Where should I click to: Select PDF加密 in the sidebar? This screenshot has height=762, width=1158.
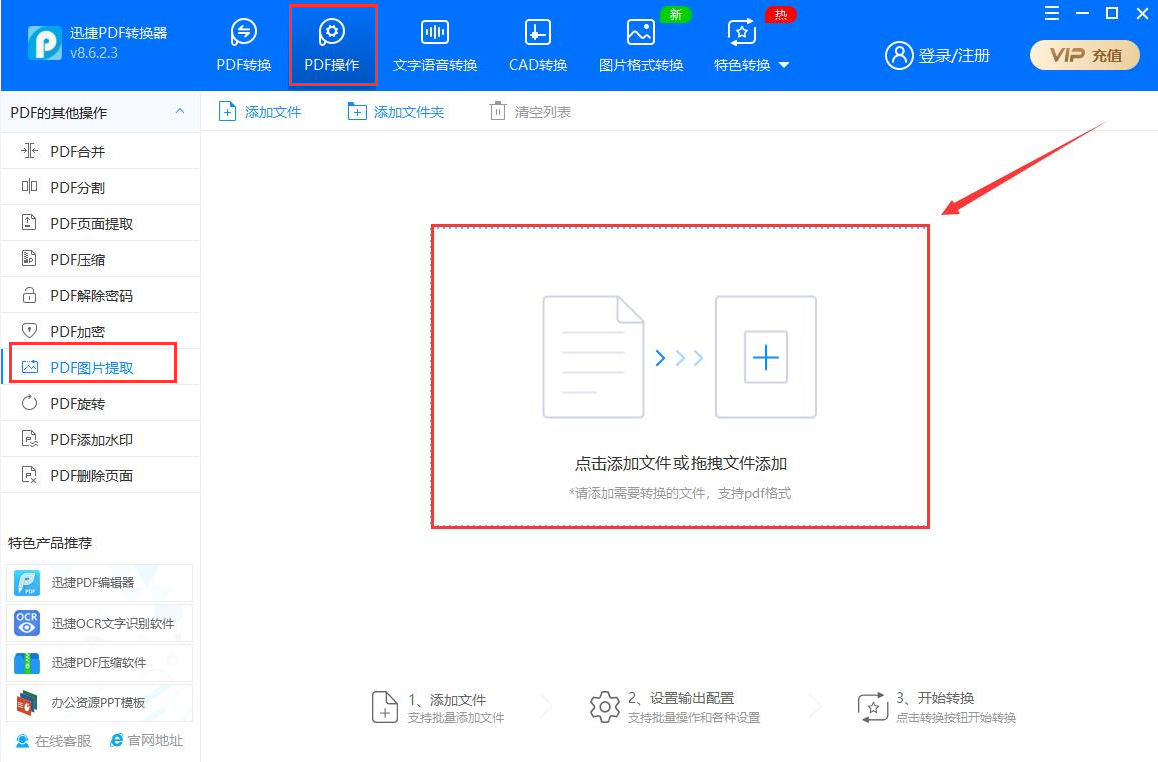100,332
